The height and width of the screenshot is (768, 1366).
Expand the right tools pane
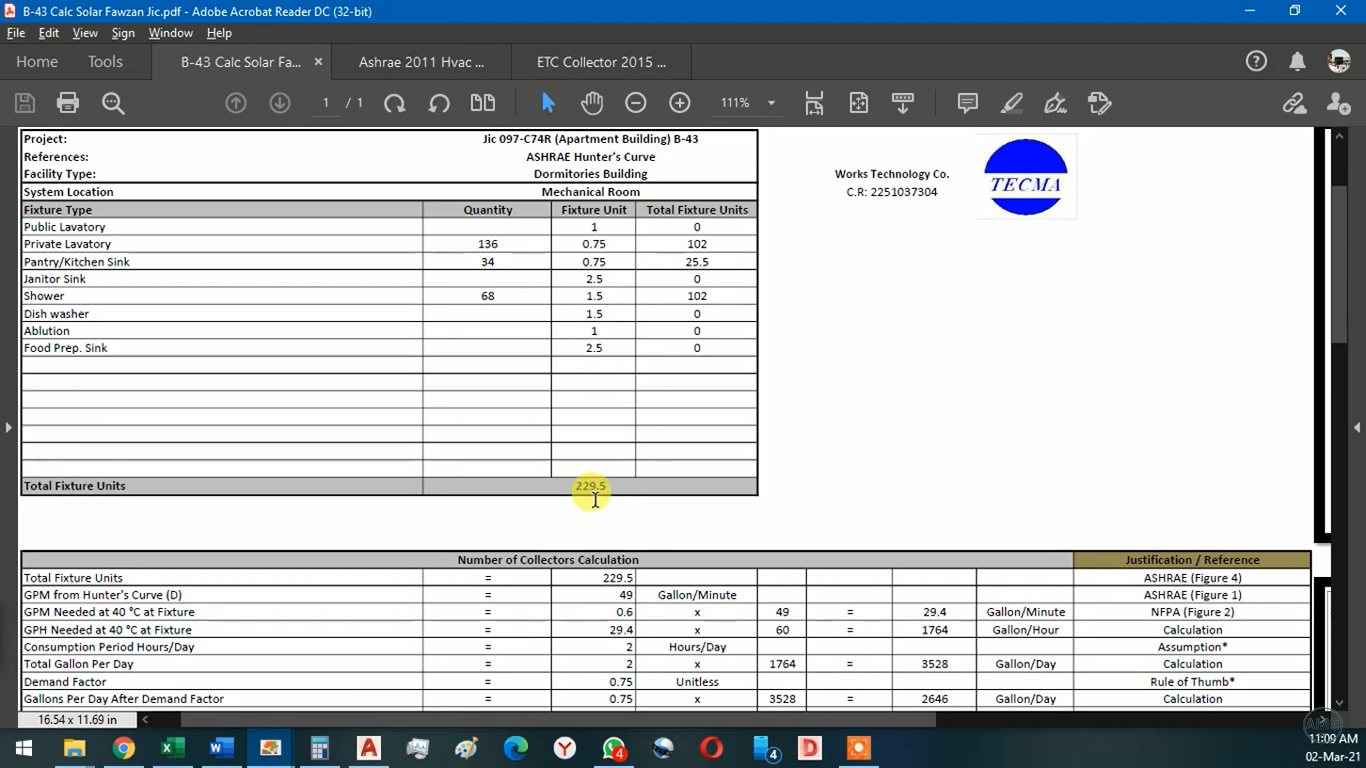(x=1357, y=427)
